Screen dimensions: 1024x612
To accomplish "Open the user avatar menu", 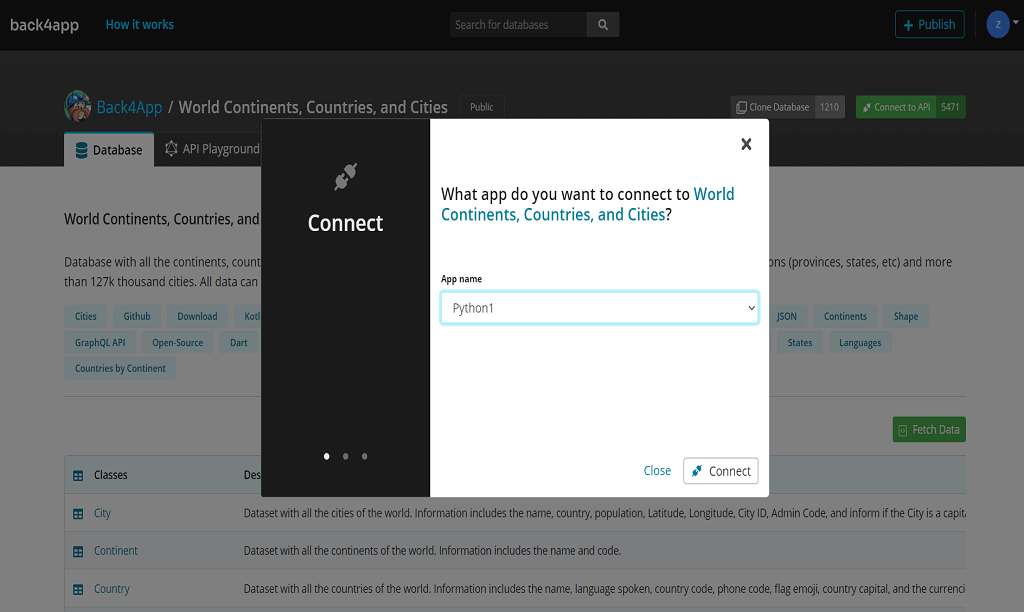I will point(1002,24).
